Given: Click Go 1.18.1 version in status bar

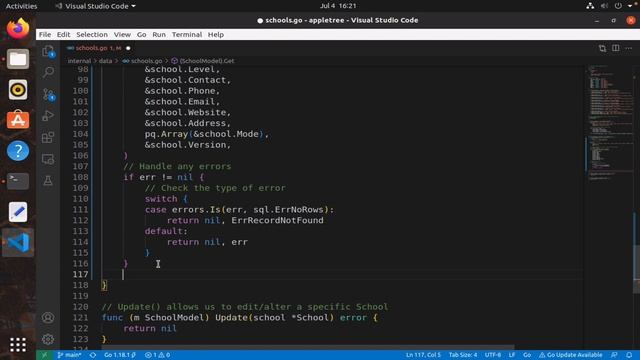Looking at the screenshot, I should pyautogui.click(x=120, y=355).
